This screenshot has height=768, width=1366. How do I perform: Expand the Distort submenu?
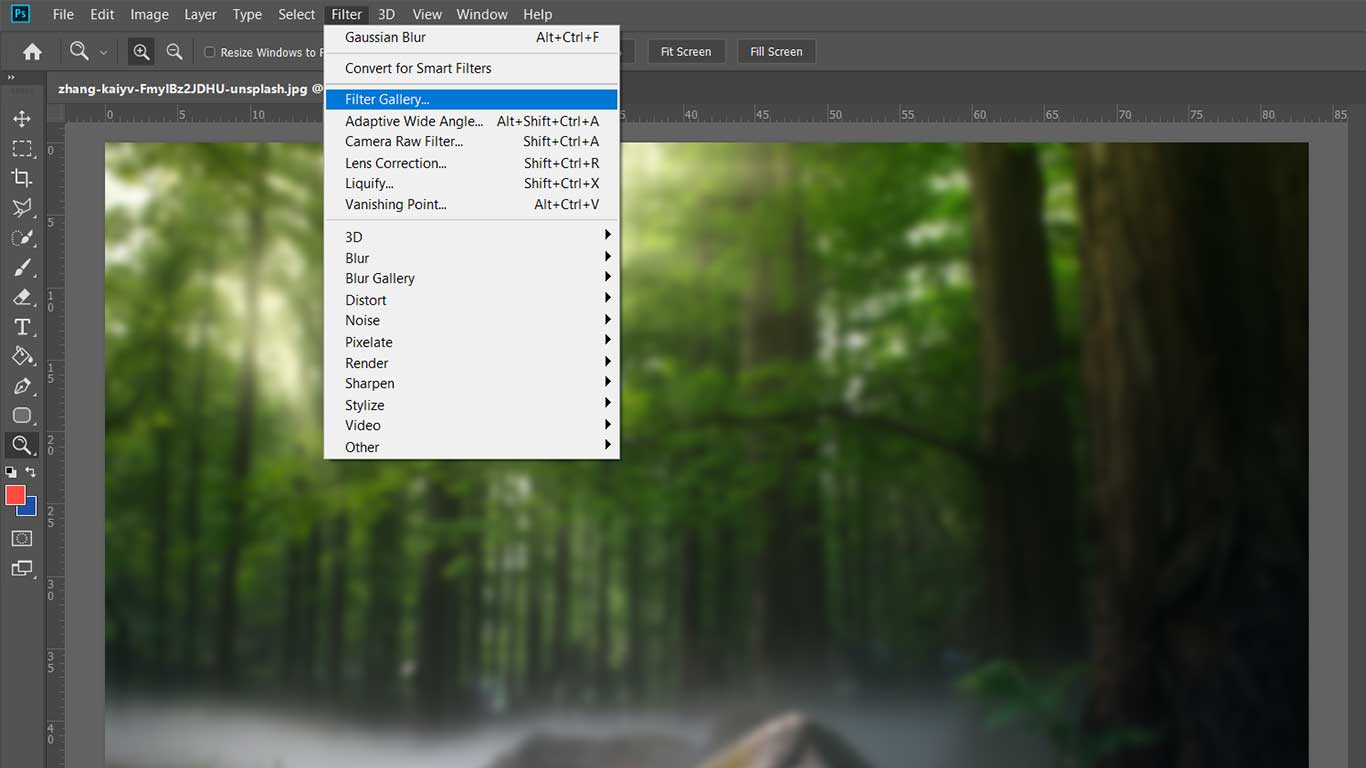(x=471, y=300)
